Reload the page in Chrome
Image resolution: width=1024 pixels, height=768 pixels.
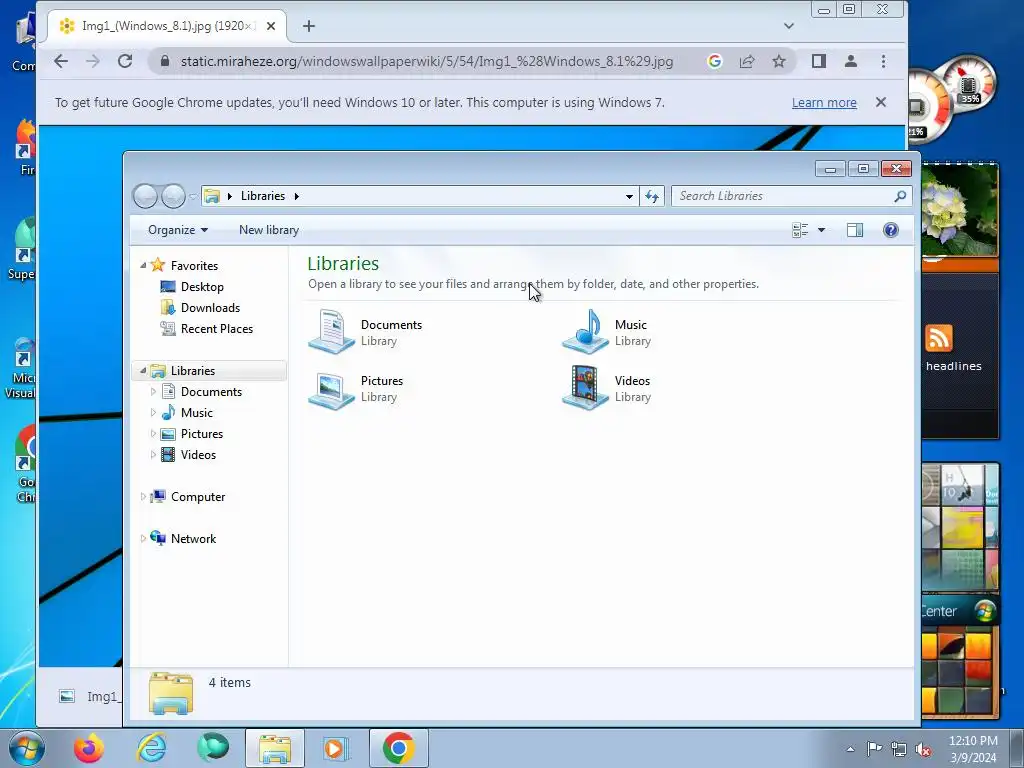125,61
